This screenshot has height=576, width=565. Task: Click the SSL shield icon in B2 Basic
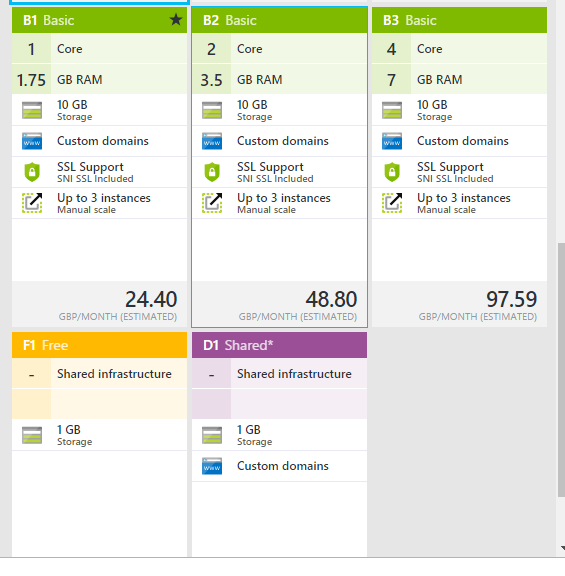(x=212, y=172)
